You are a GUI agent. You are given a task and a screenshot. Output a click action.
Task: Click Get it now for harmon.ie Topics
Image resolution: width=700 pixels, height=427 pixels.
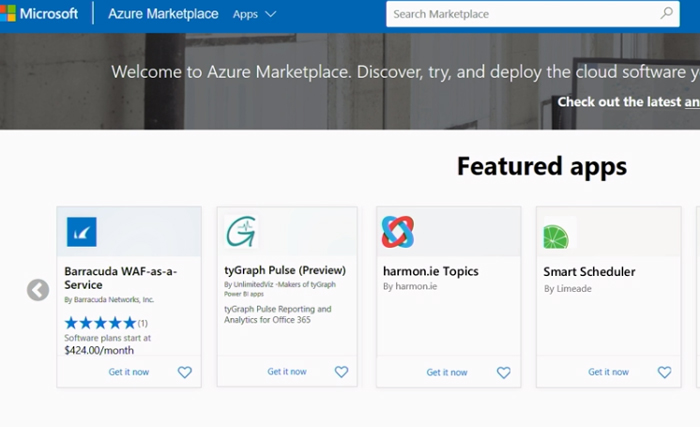(447, 373)
